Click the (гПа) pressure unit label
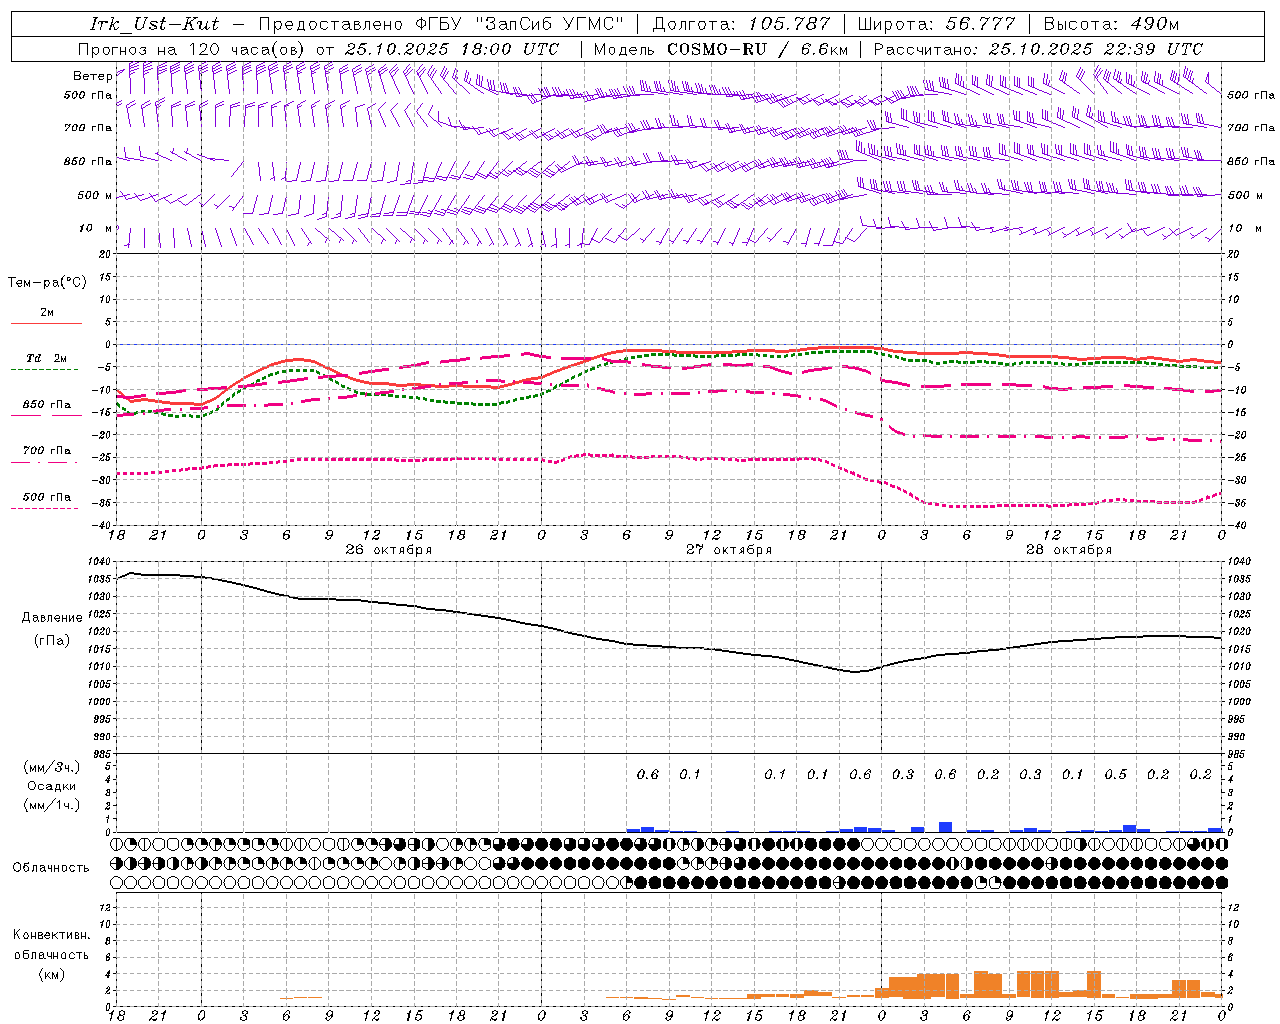The width and height of the screenshot is (1280, 1024). click(52, 641)
